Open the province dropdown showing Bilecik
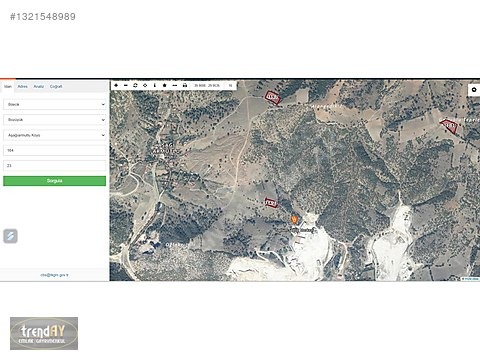 pos(55,104)
